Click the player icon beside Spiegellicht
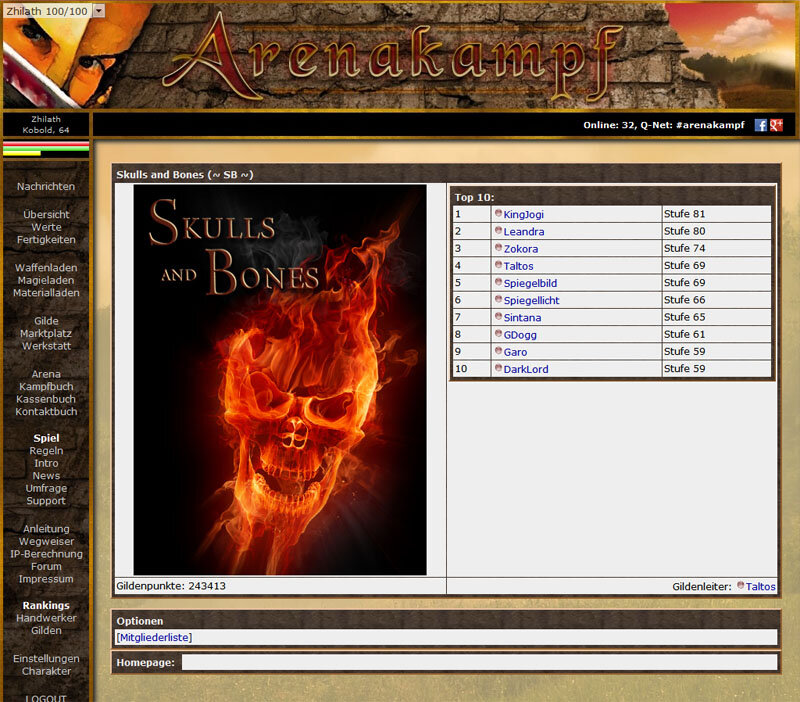The height and width of the screenshot is (702, 800). (x=500, y=300)
